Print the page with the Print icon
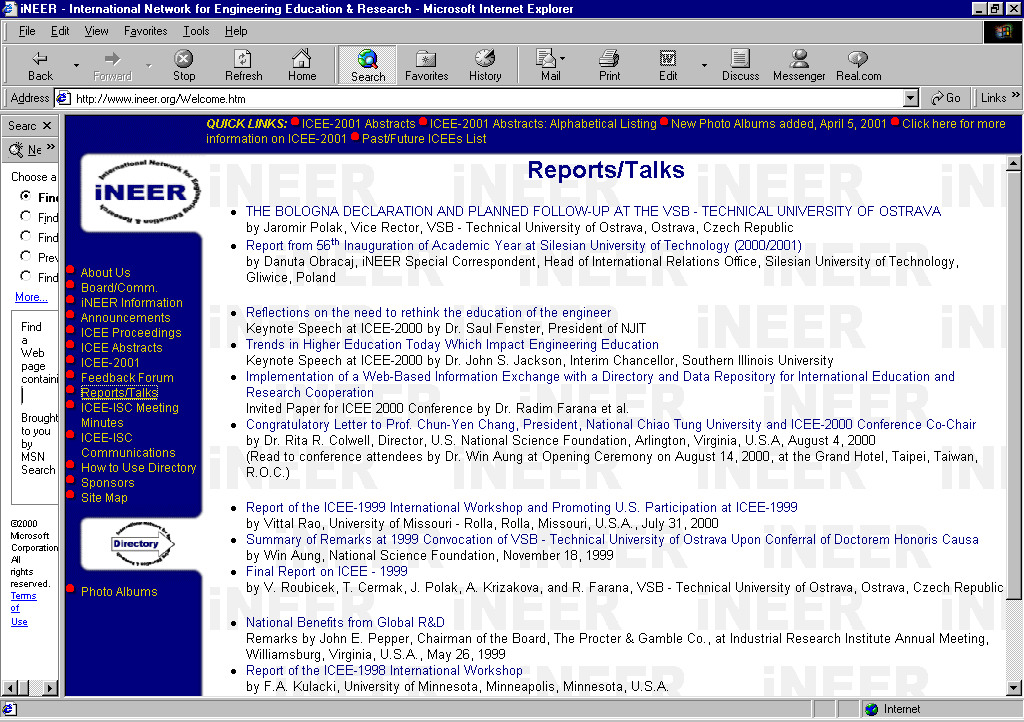This screenshot has height=722, width=1024. (x=609, y=65)
